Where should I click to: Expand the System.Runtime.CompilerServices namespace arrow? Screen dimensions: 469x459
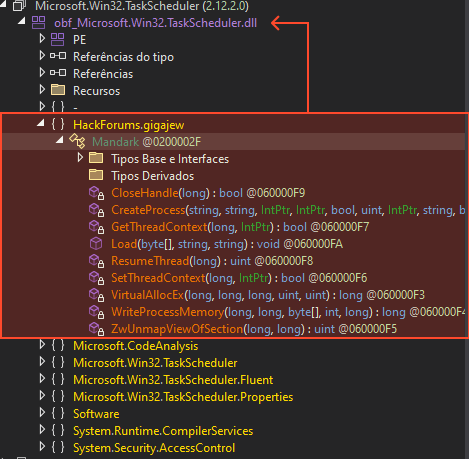42,429
